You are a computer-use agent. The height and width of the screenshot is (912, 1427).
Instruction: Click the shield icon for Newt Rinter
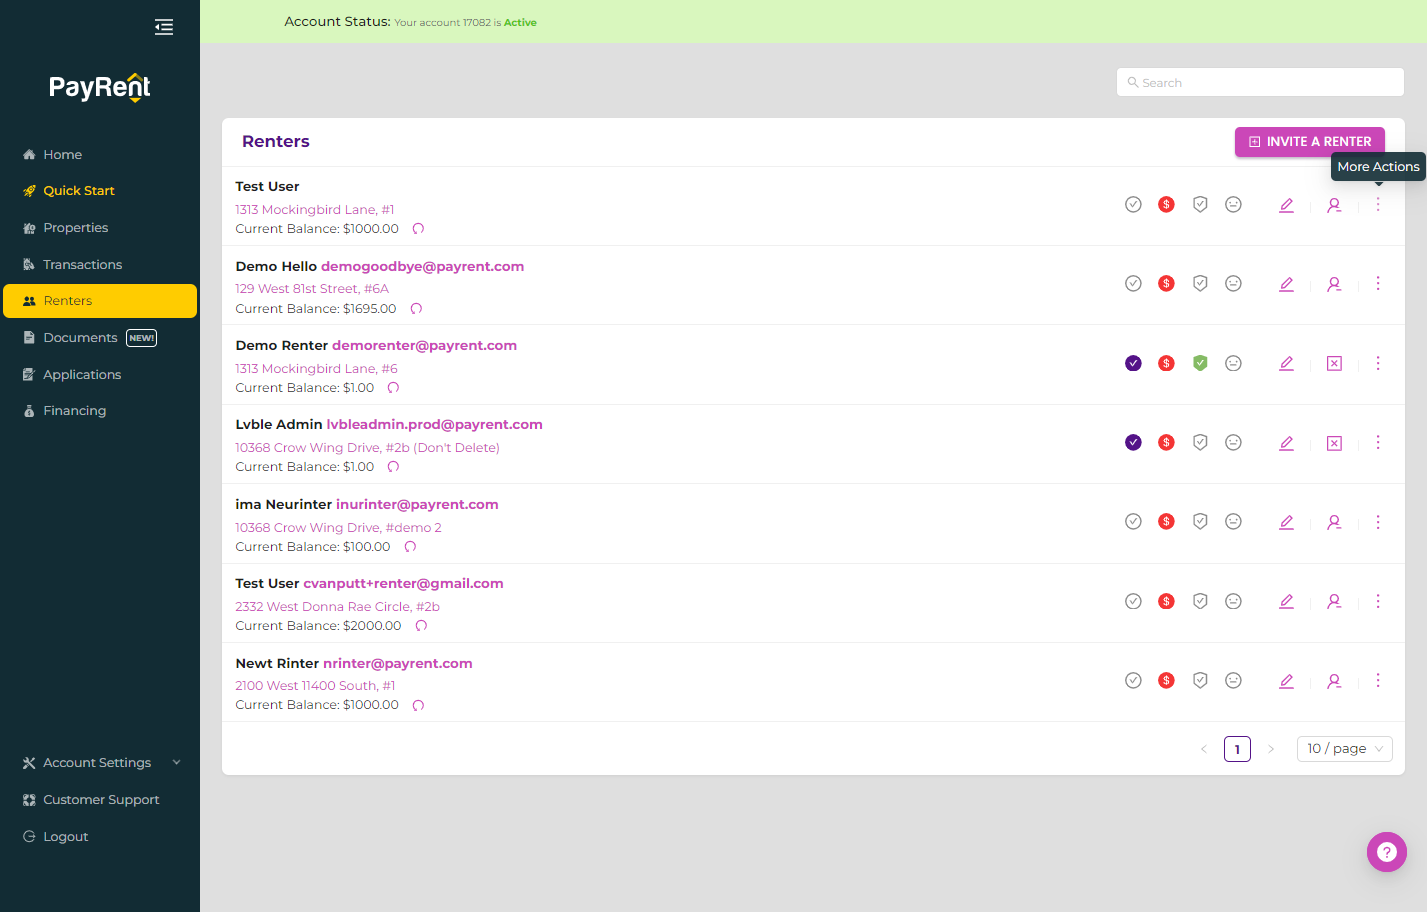(x=1200, y=681)
